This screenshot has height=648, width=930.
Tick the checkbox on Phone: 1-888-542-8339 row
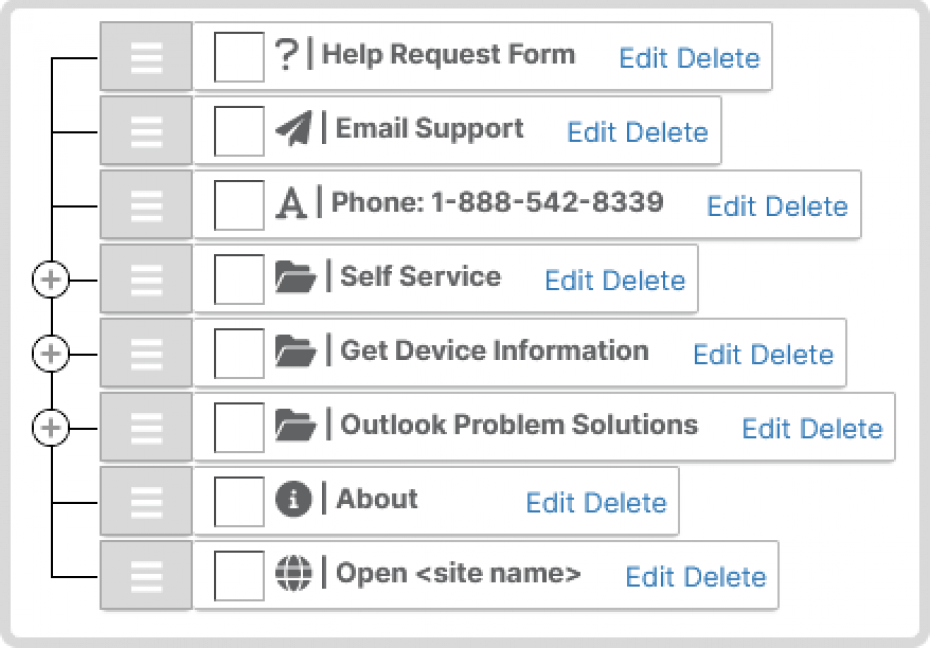239,205
